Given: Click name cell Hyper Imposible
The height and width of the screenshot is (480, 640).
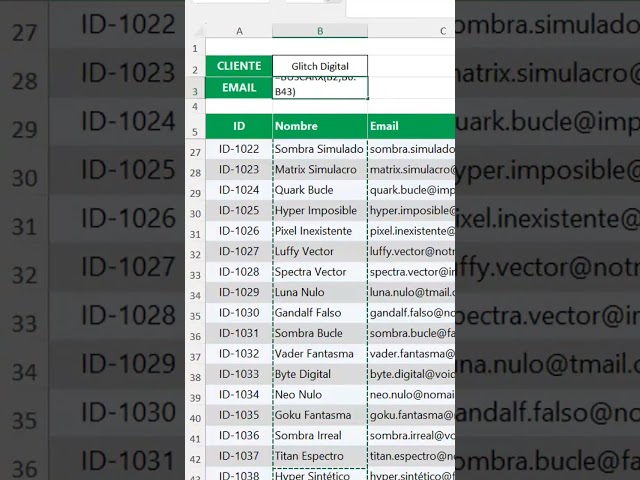Looking at the screenshot, I should coord(320,210).
